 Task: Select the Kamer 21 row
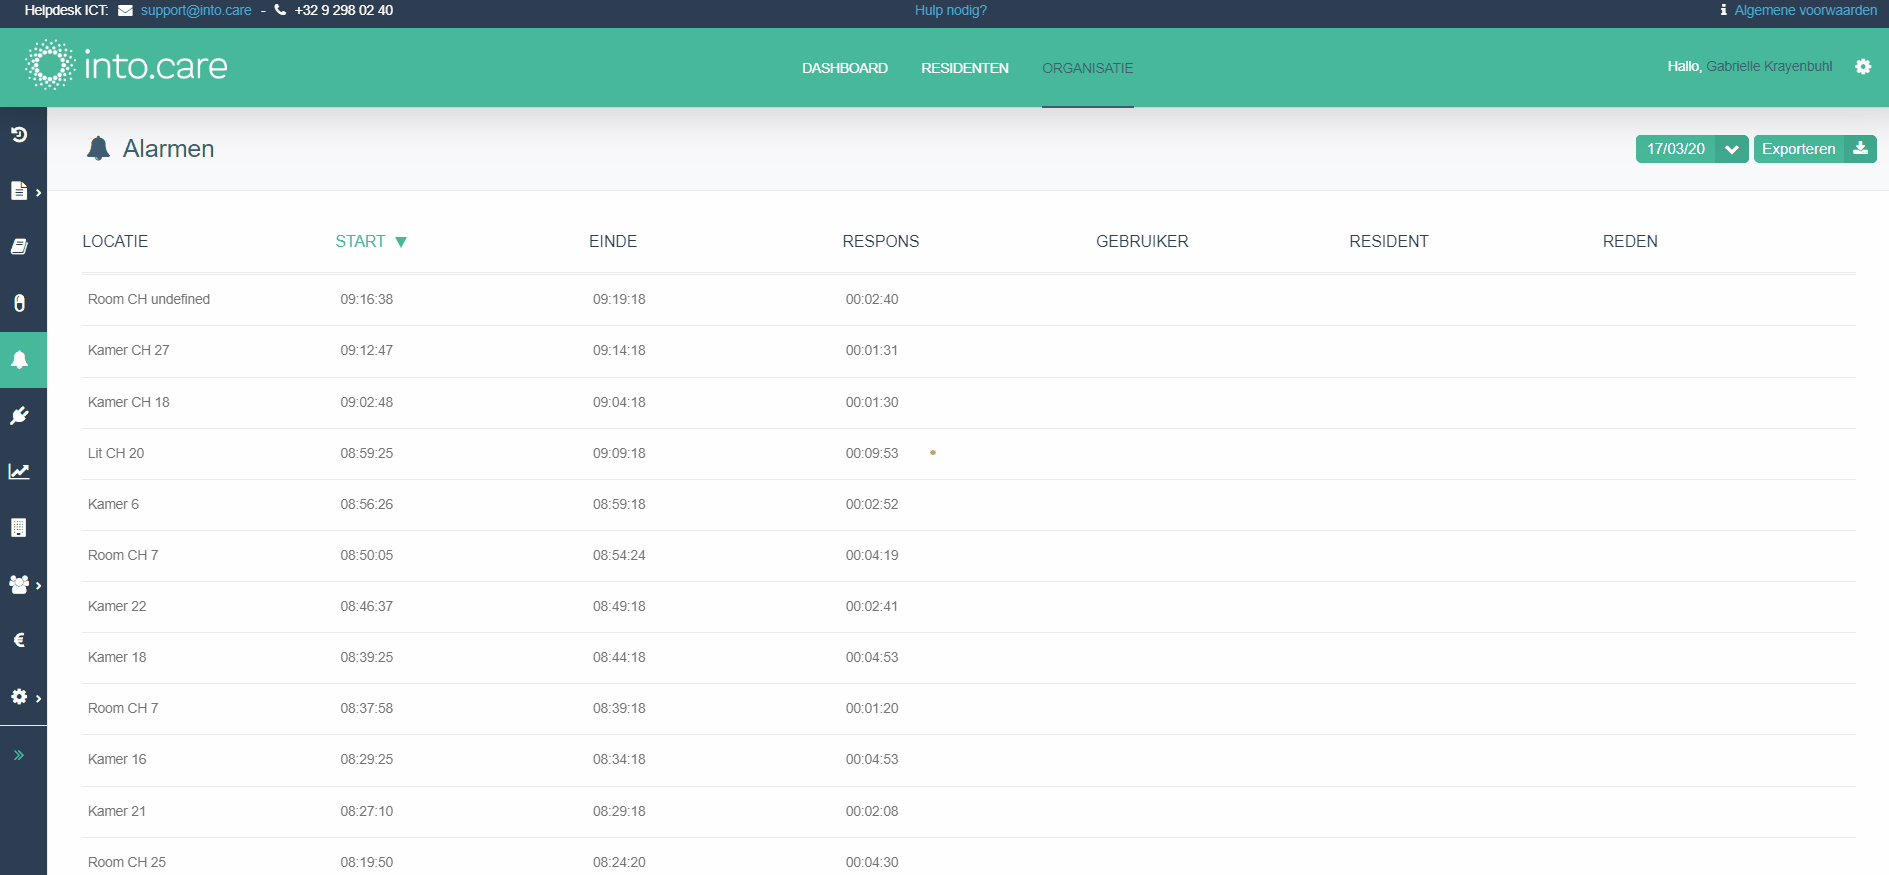pyautogui.click(x=969, y=812)
